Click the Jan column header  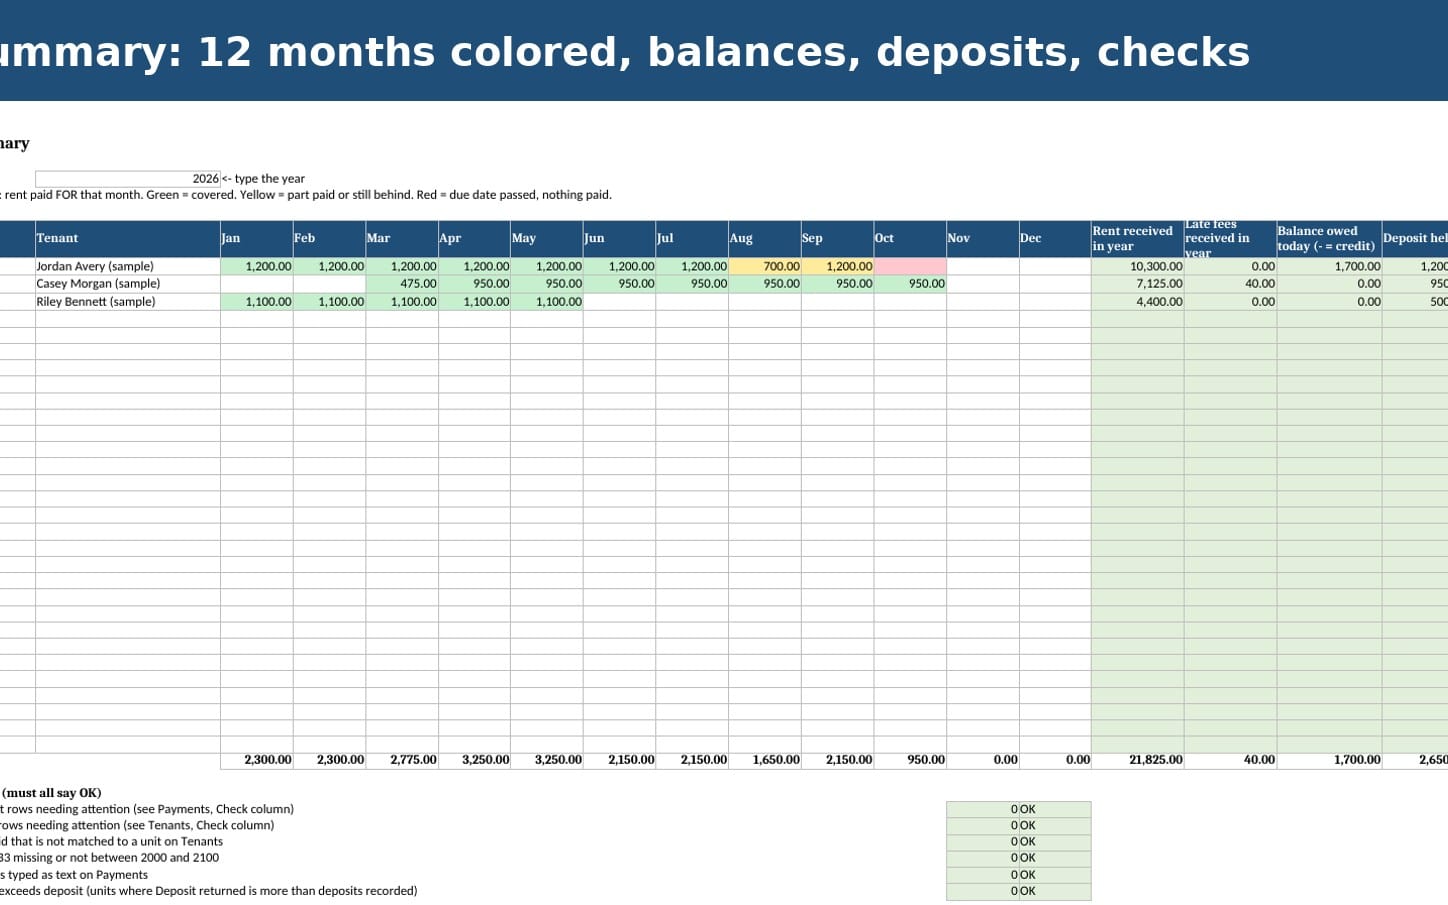point(257,239)
